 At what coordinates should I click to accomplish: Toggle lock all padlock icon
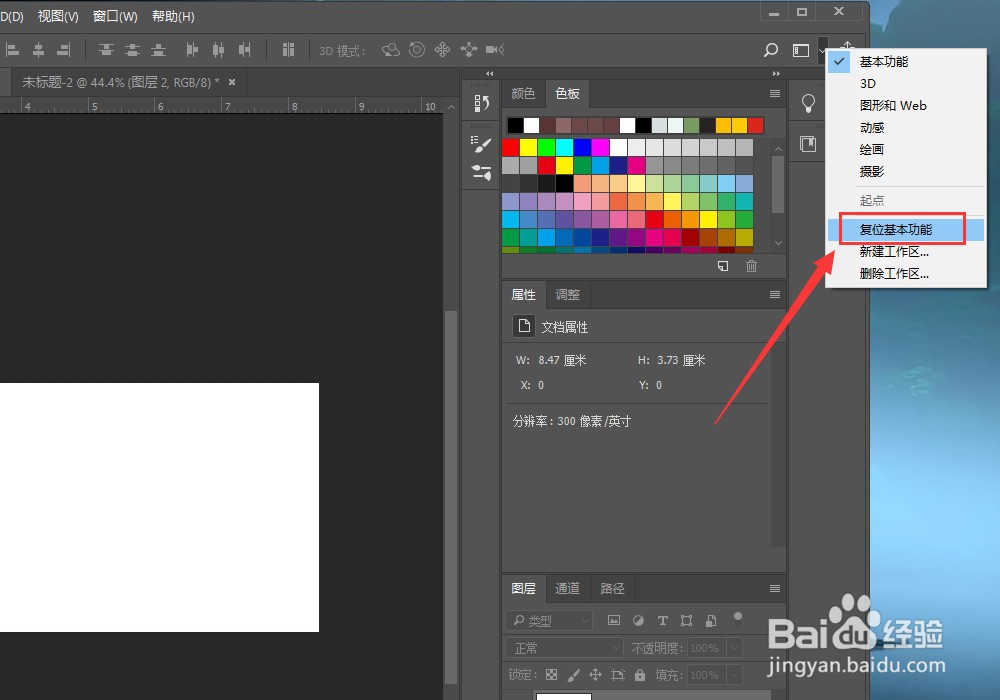point(640,674)
